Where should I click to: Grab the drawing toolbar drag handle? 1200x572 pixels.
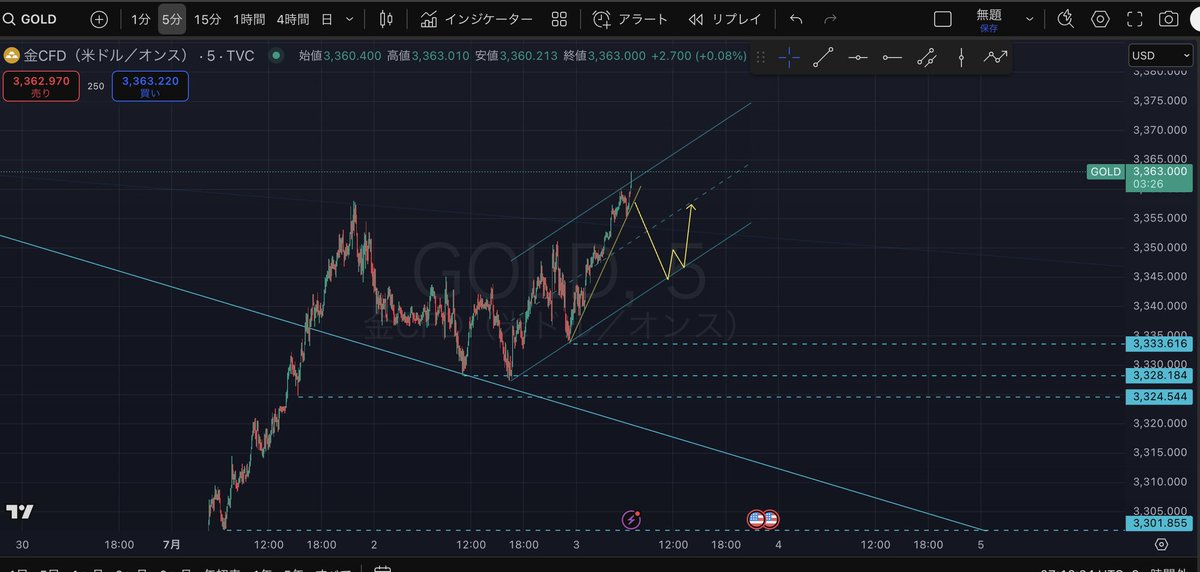[x=760, y=58]
